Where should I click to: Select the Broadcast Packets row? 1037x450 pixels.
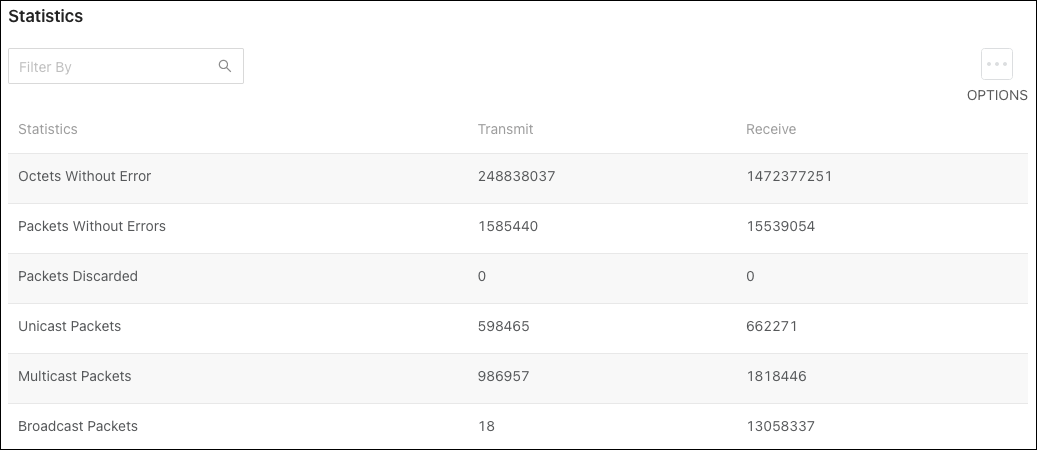pos(518,426)
